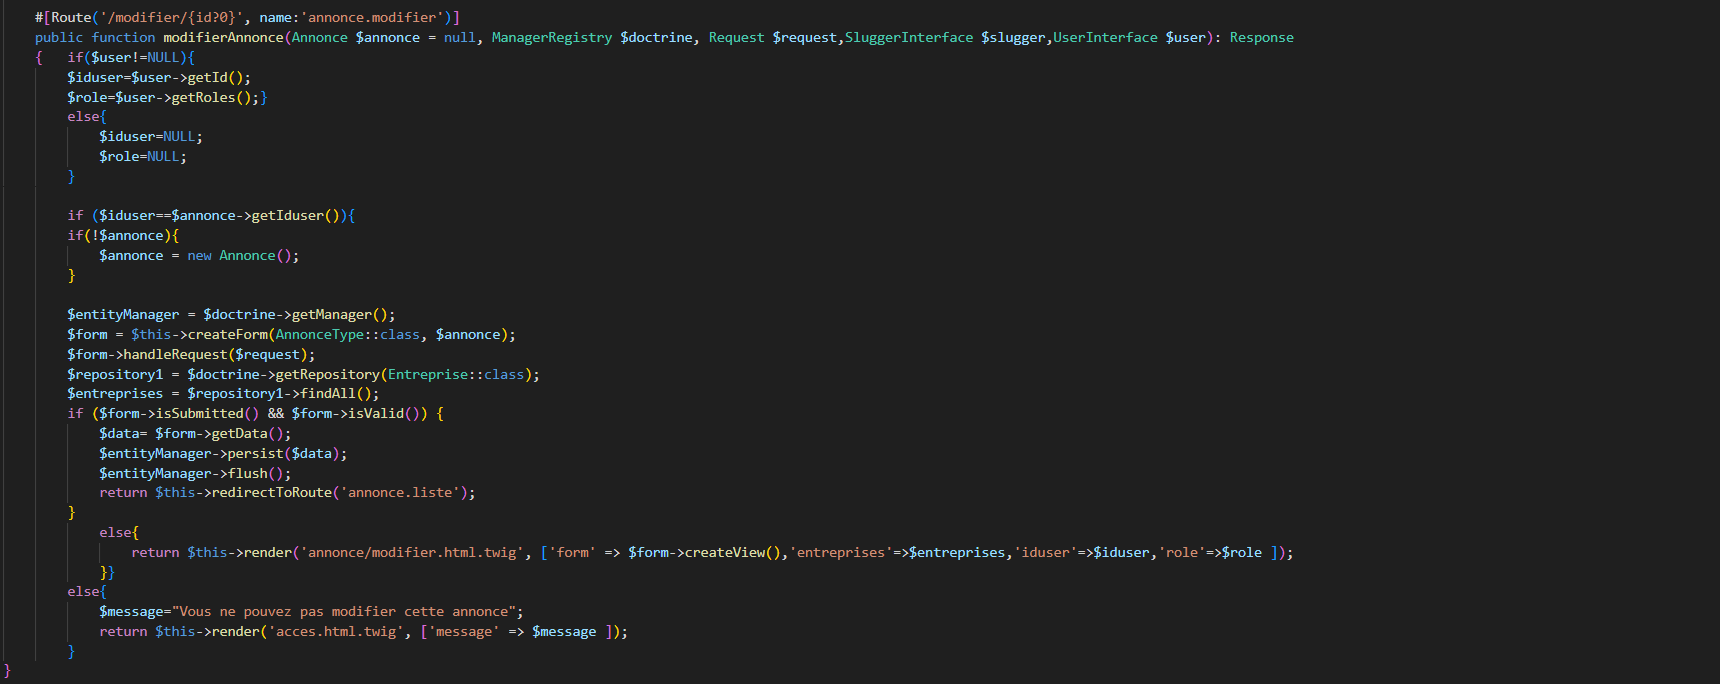
Task: Click the 'iduser' array key string
Action: [1045, 552]
